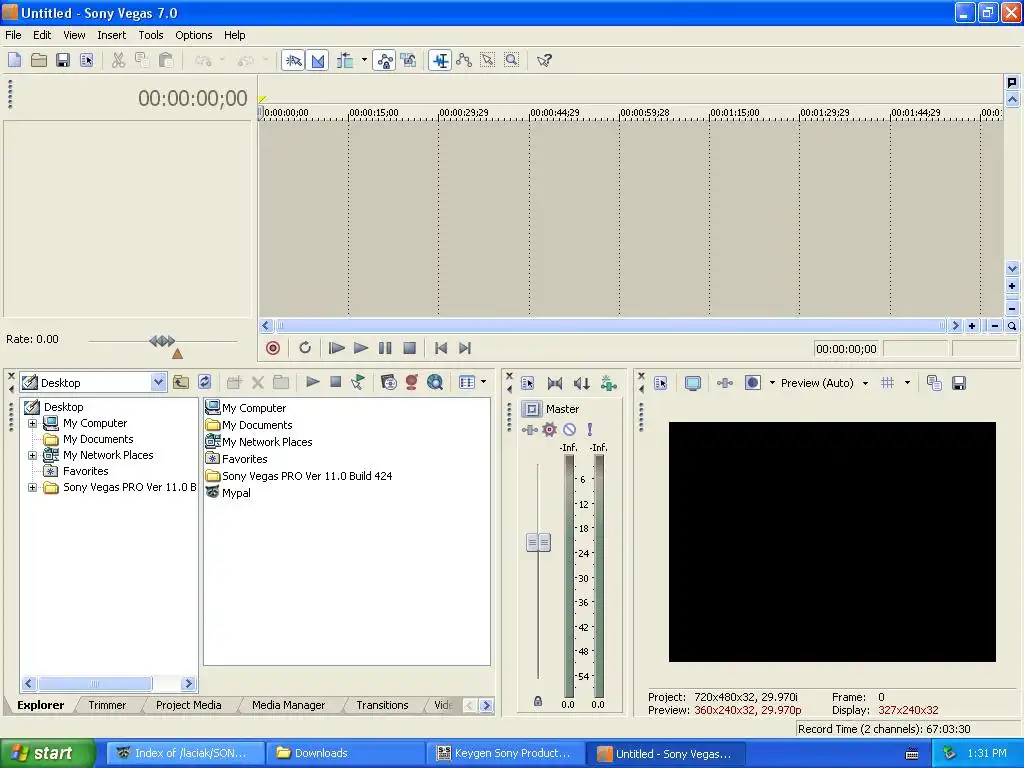Image resolution: width=1024 pixels, height=768 pixels.
Task: Expand Sony Vegas PRO Ver 11.0 tree node
Action: (x=32, y=487)
